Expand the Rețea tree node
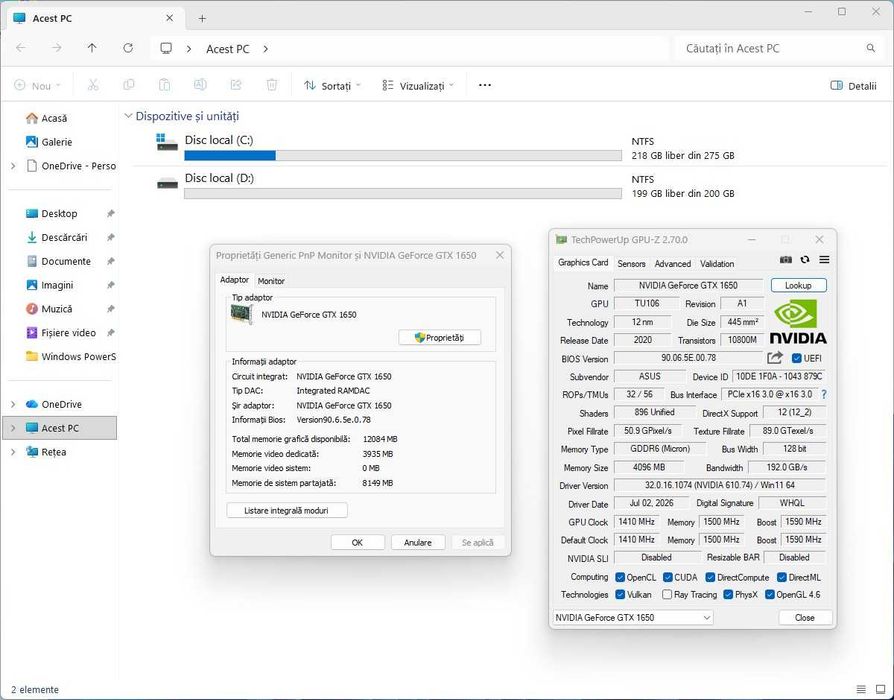This screenshot has height=700, width=894. click(x=13, y=452)
